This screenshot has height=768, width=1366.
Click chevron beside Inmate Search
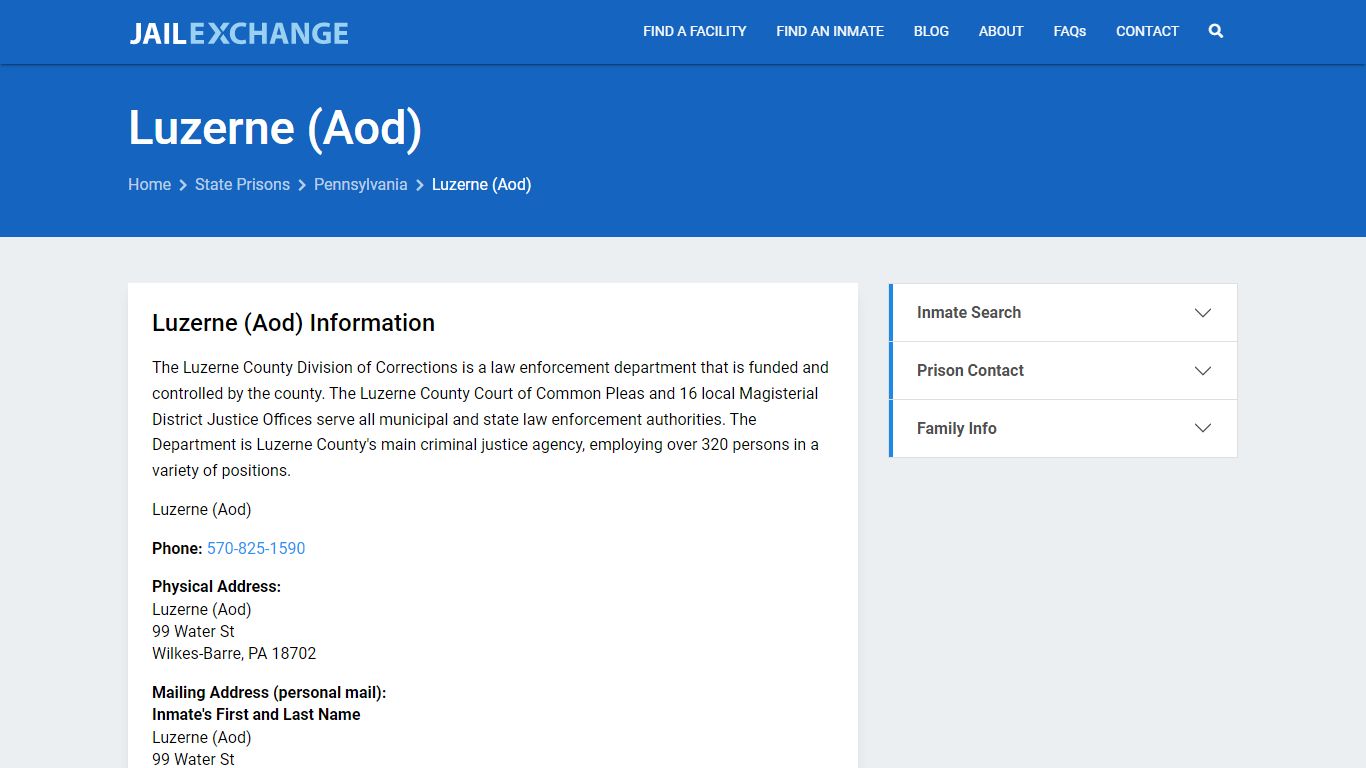[1203, 313]
